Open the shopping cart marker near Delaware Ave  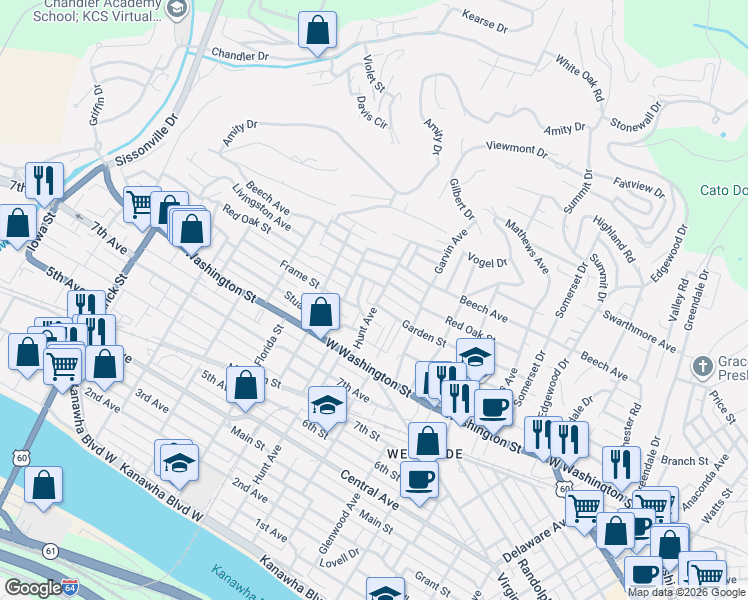click(x=584, y=509)
